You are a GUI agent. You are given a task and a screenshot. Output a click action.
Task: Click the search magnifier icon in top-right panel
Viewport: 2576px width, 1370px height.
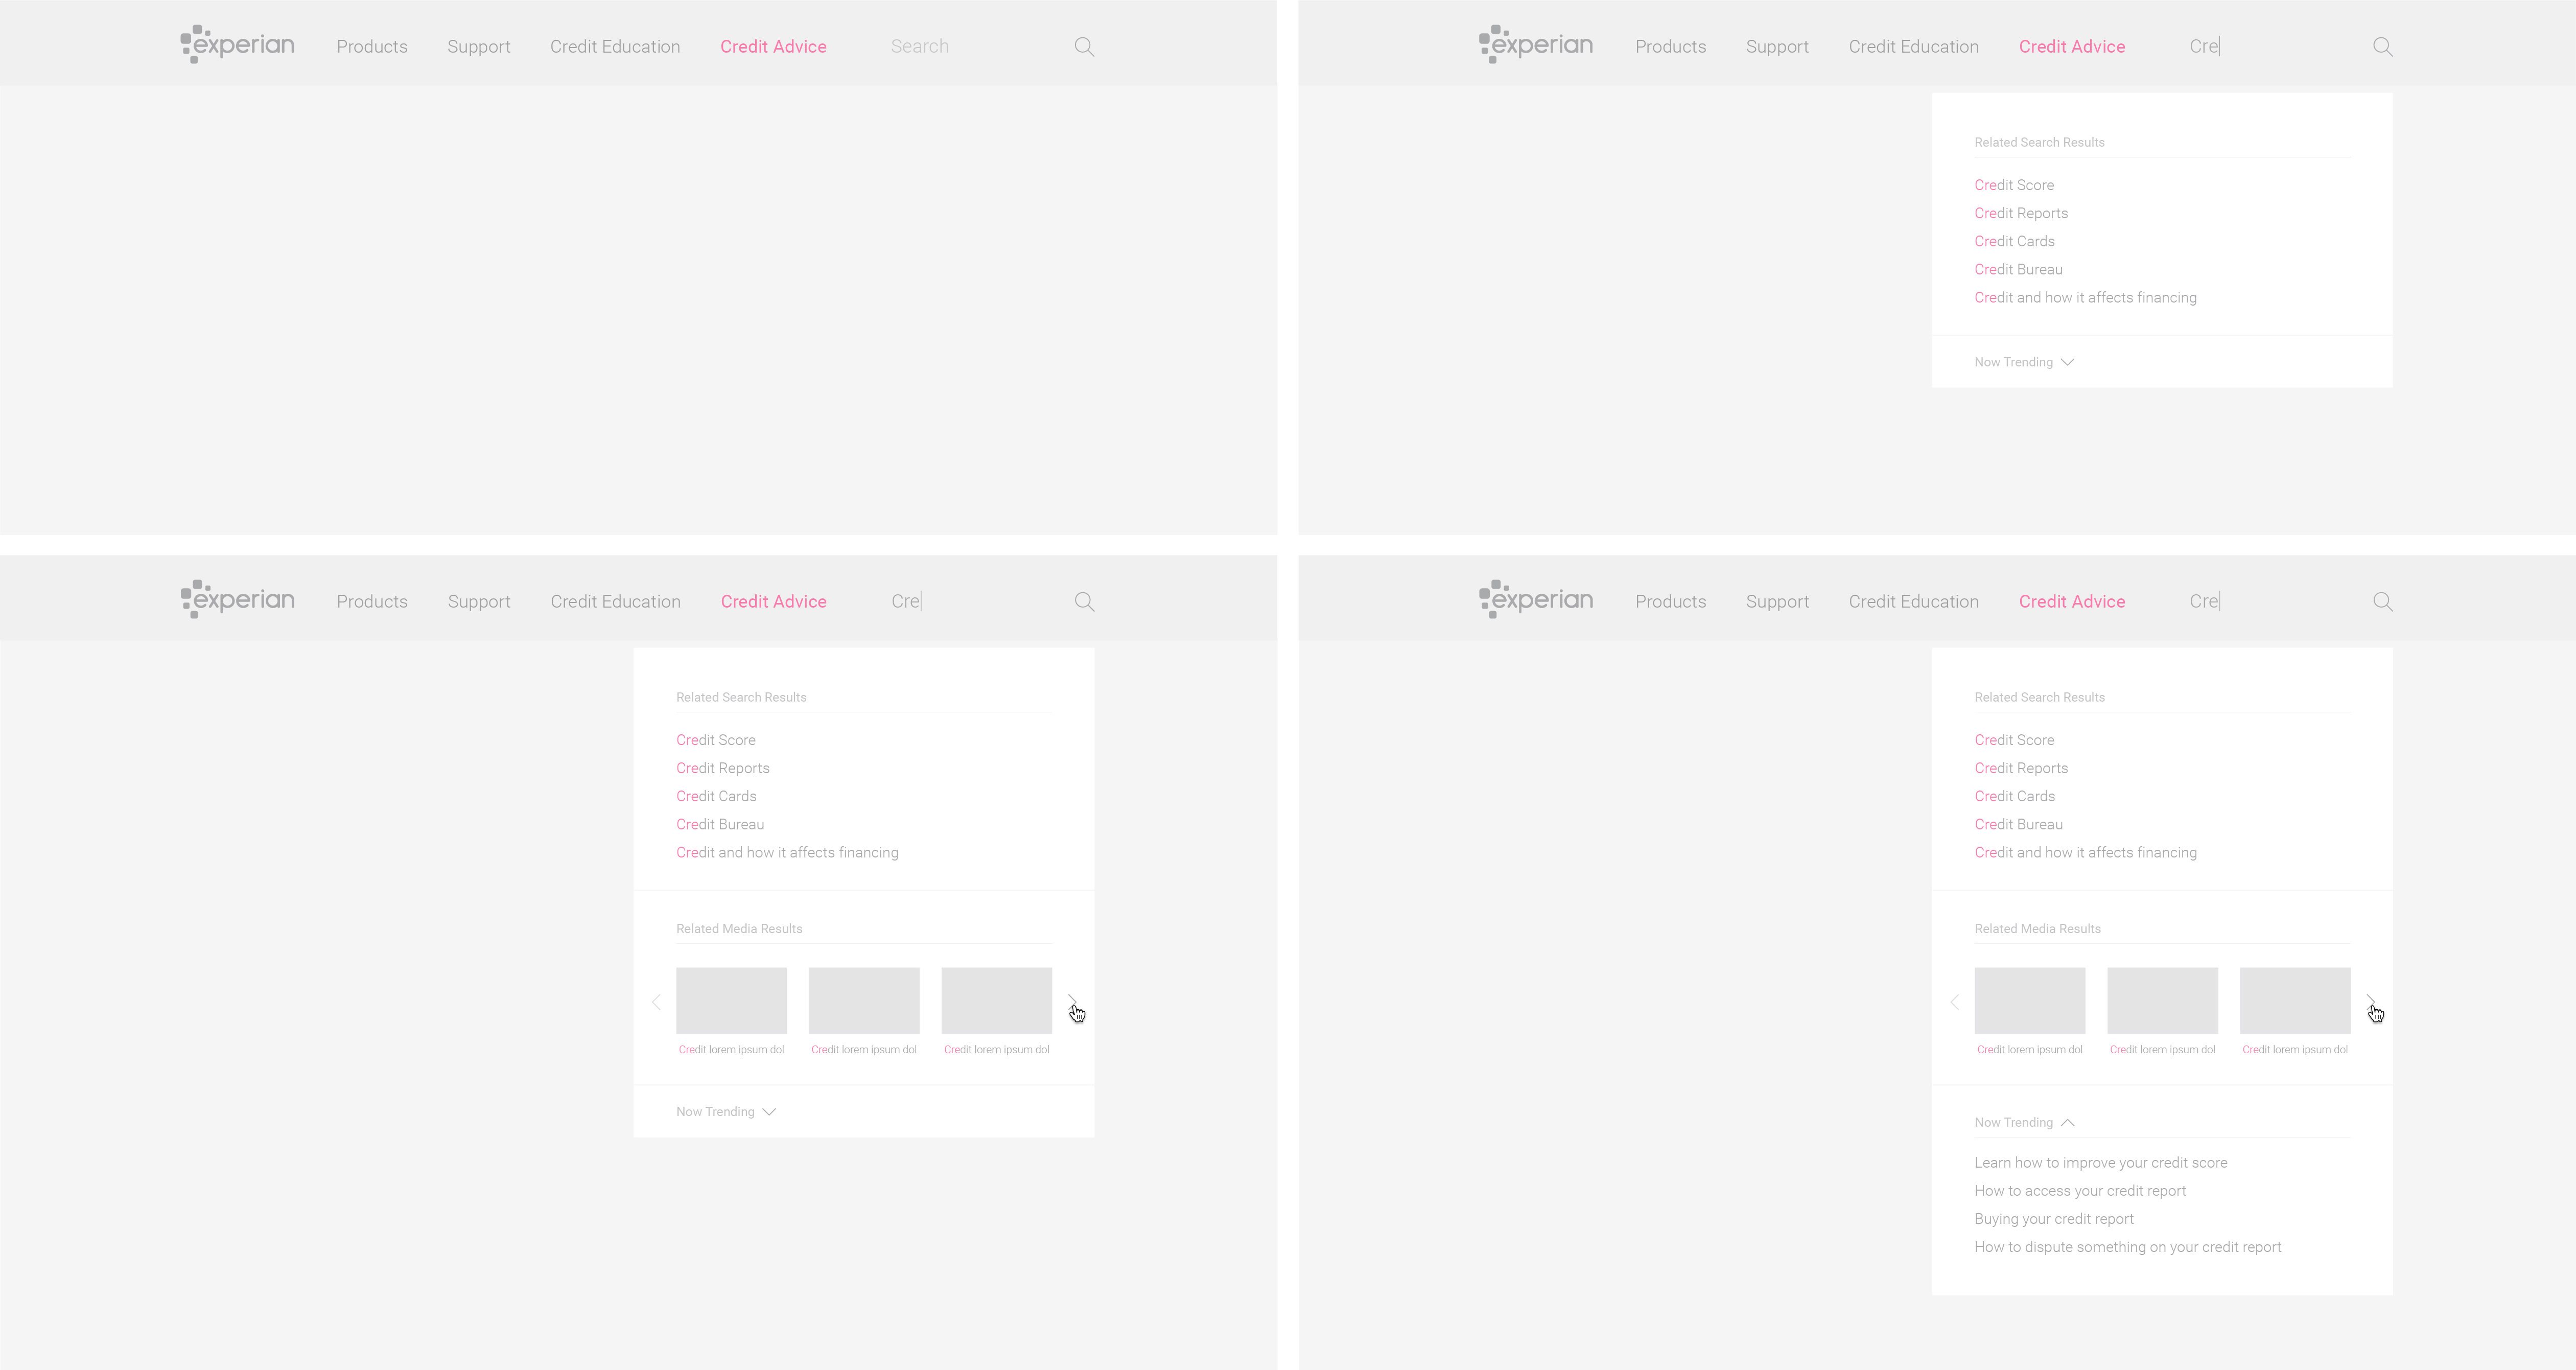pos(2383,47)
